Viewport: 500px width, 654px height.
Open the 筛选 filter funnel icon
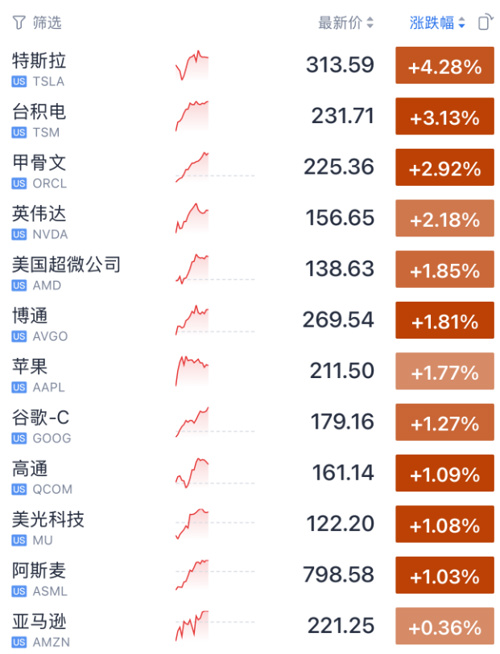pyautogui.click(x=19, y=23)
